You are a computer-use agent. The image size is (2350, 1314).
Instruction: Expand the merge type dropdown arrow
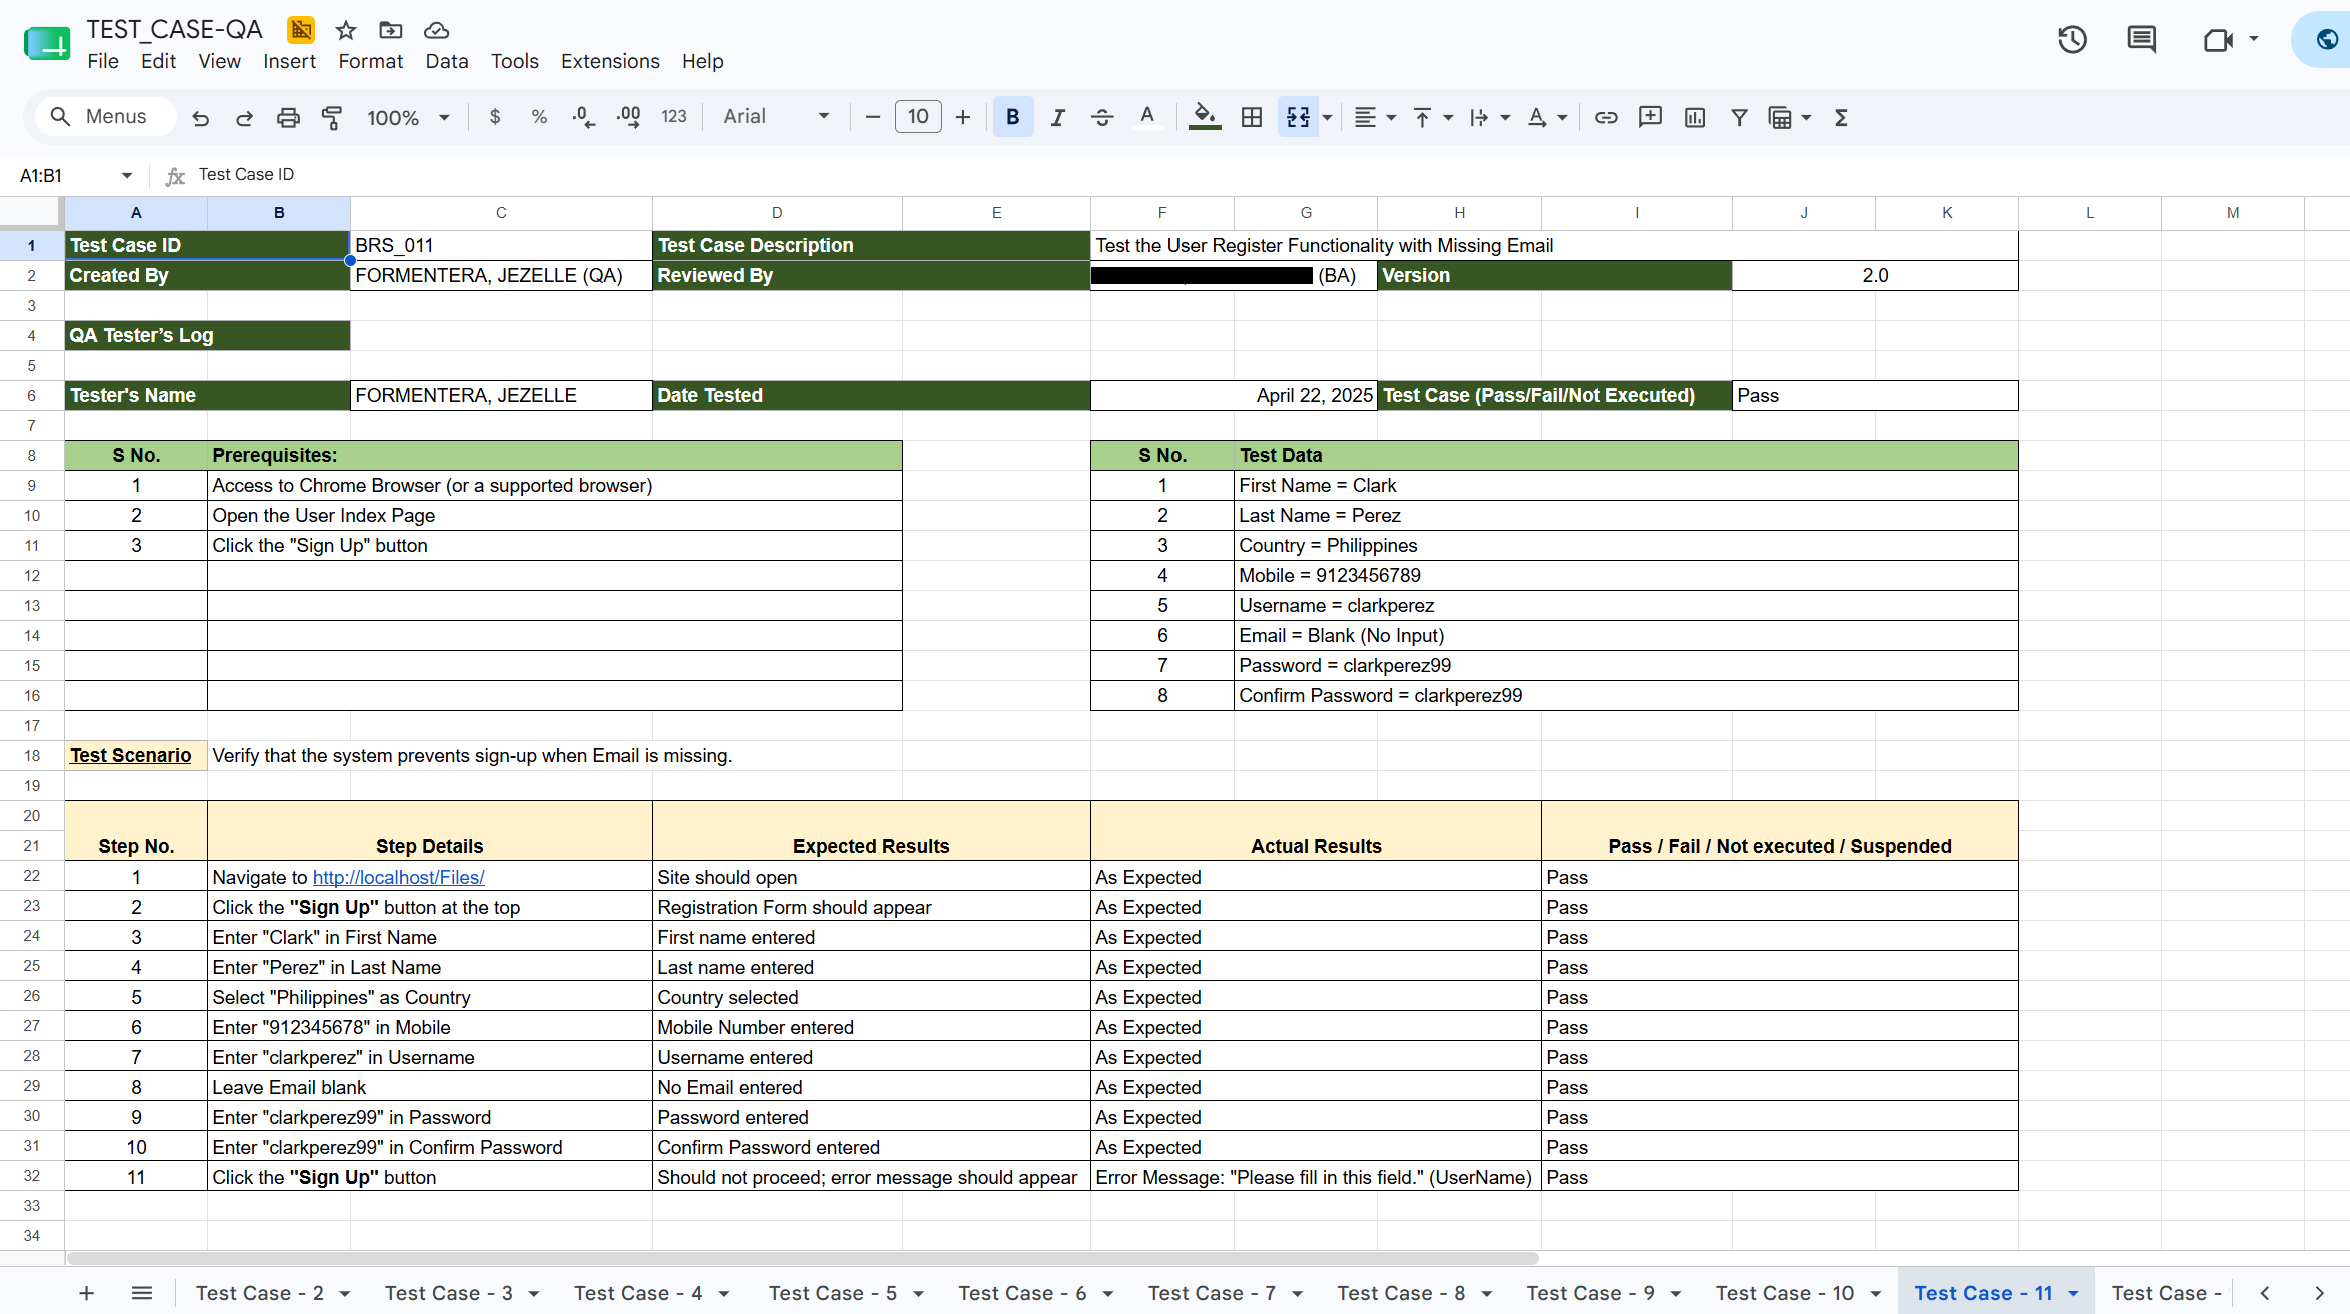click(1327, 118)
